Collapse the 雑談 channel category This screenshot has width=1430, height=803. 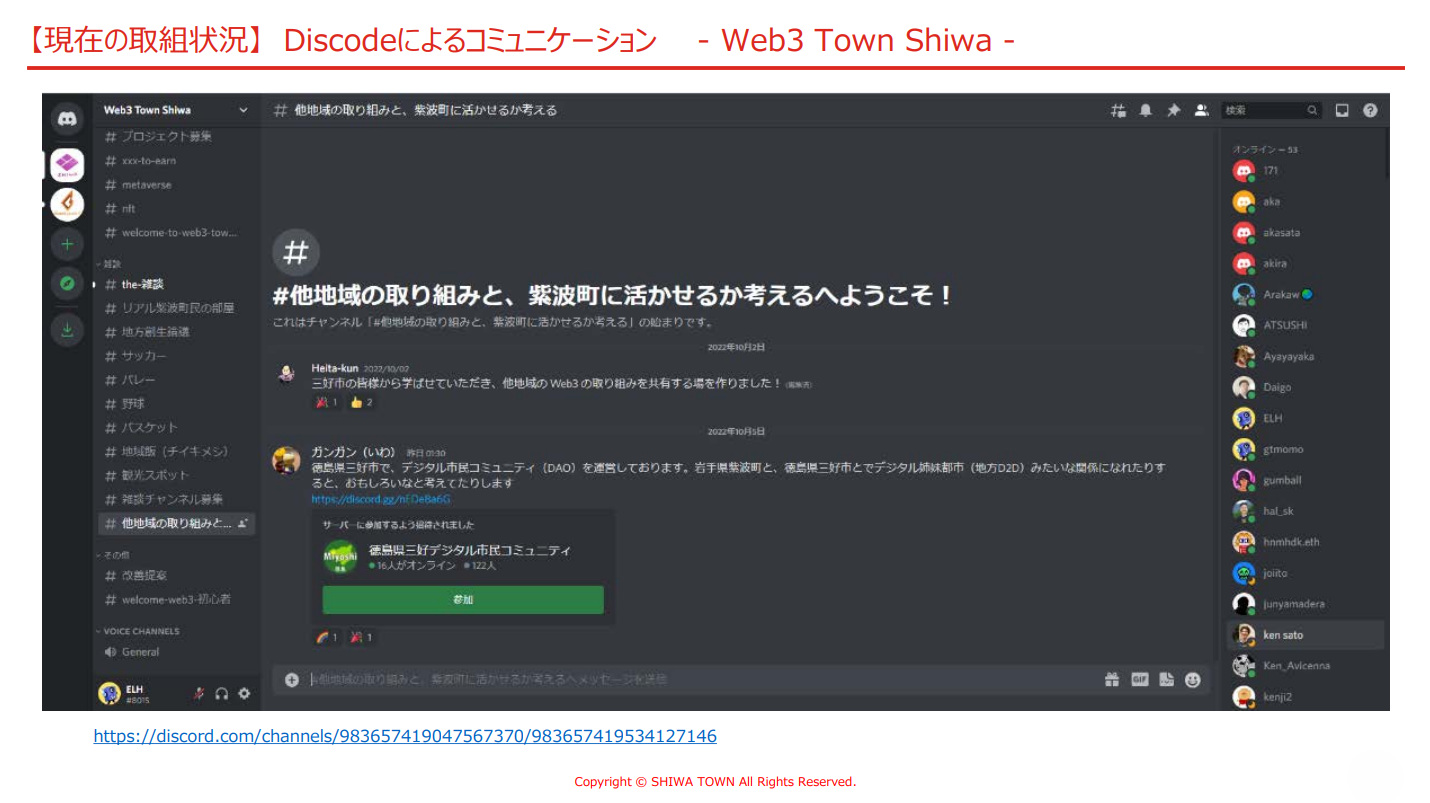click(110, 264)
